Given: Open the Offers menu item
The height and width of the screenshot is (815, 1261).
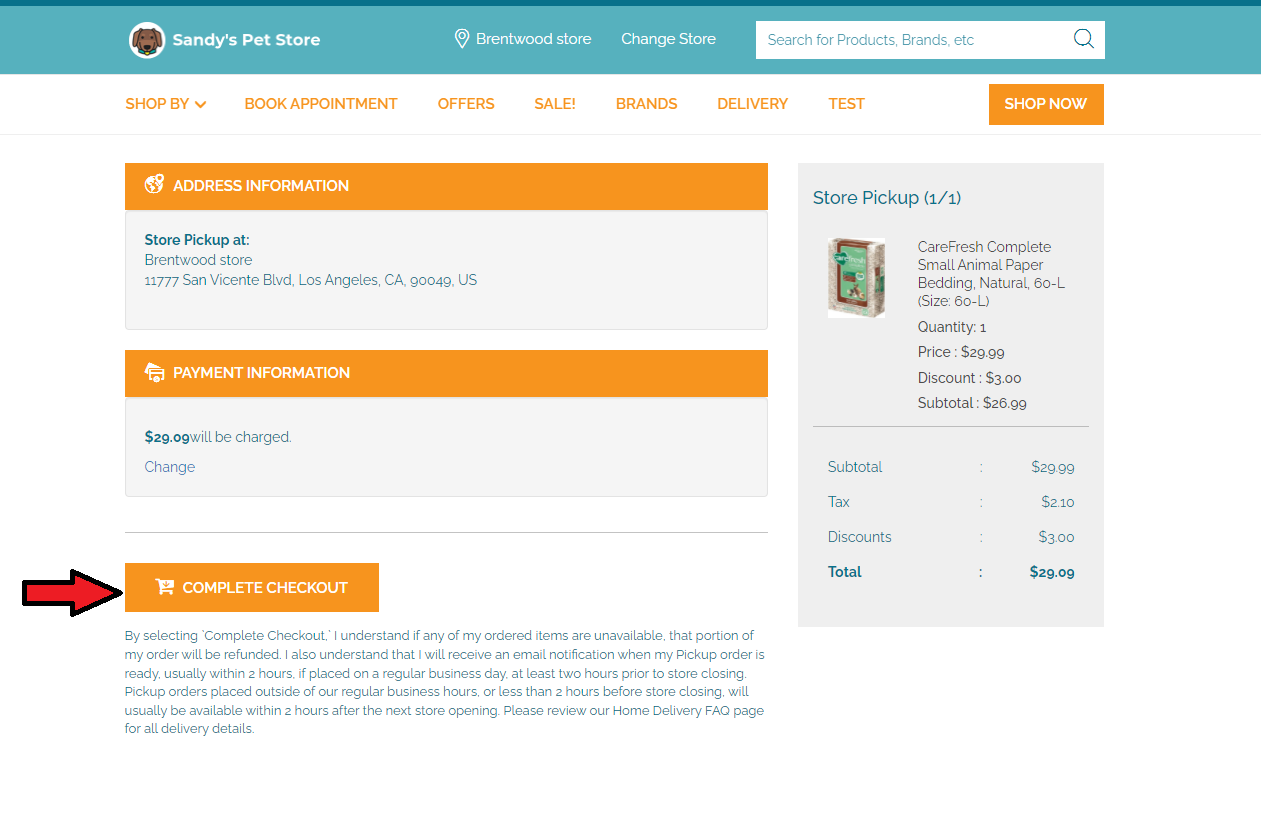Looking at the screenshot, I should coord(466,104).
